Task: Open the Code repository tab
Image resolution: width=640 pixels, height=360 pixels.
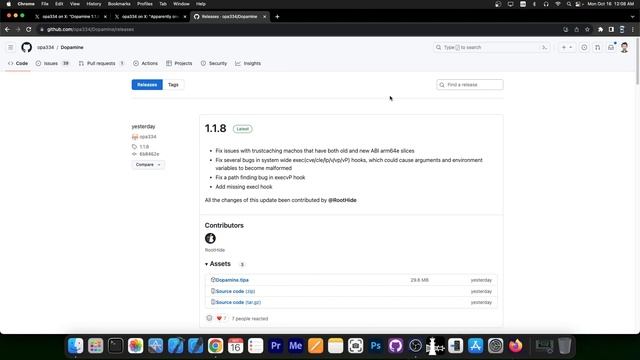Action: [x=18, y=63]
